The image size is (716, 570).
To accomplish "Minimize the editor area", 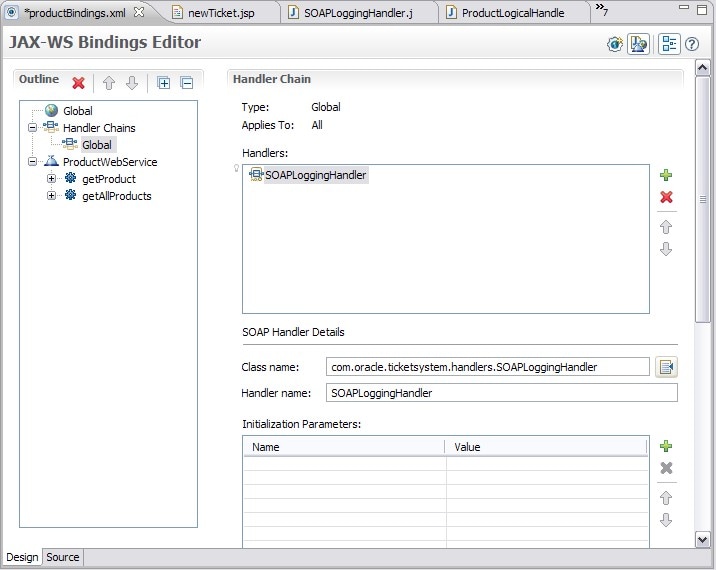I will tap(684, 7).
